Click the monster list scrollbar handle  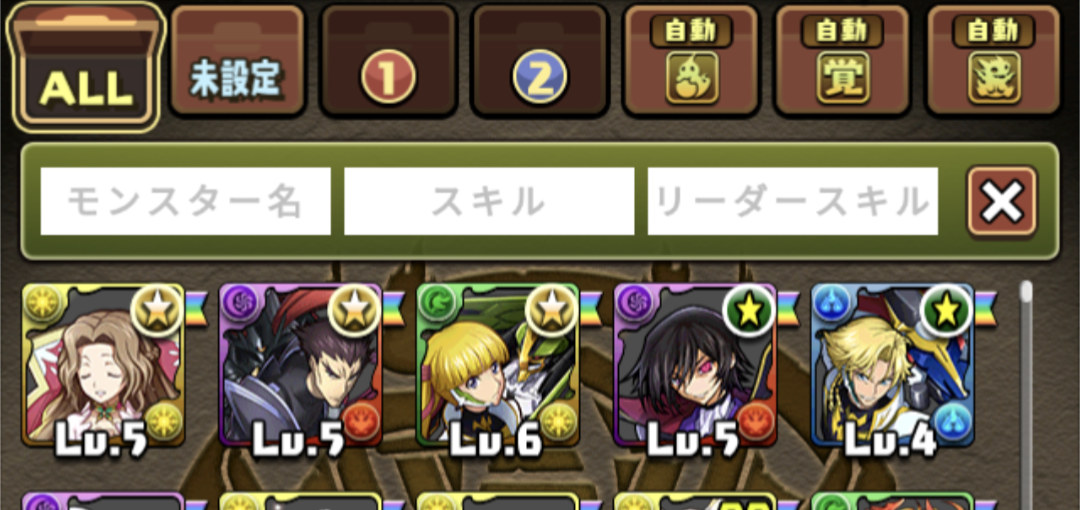1026,291
